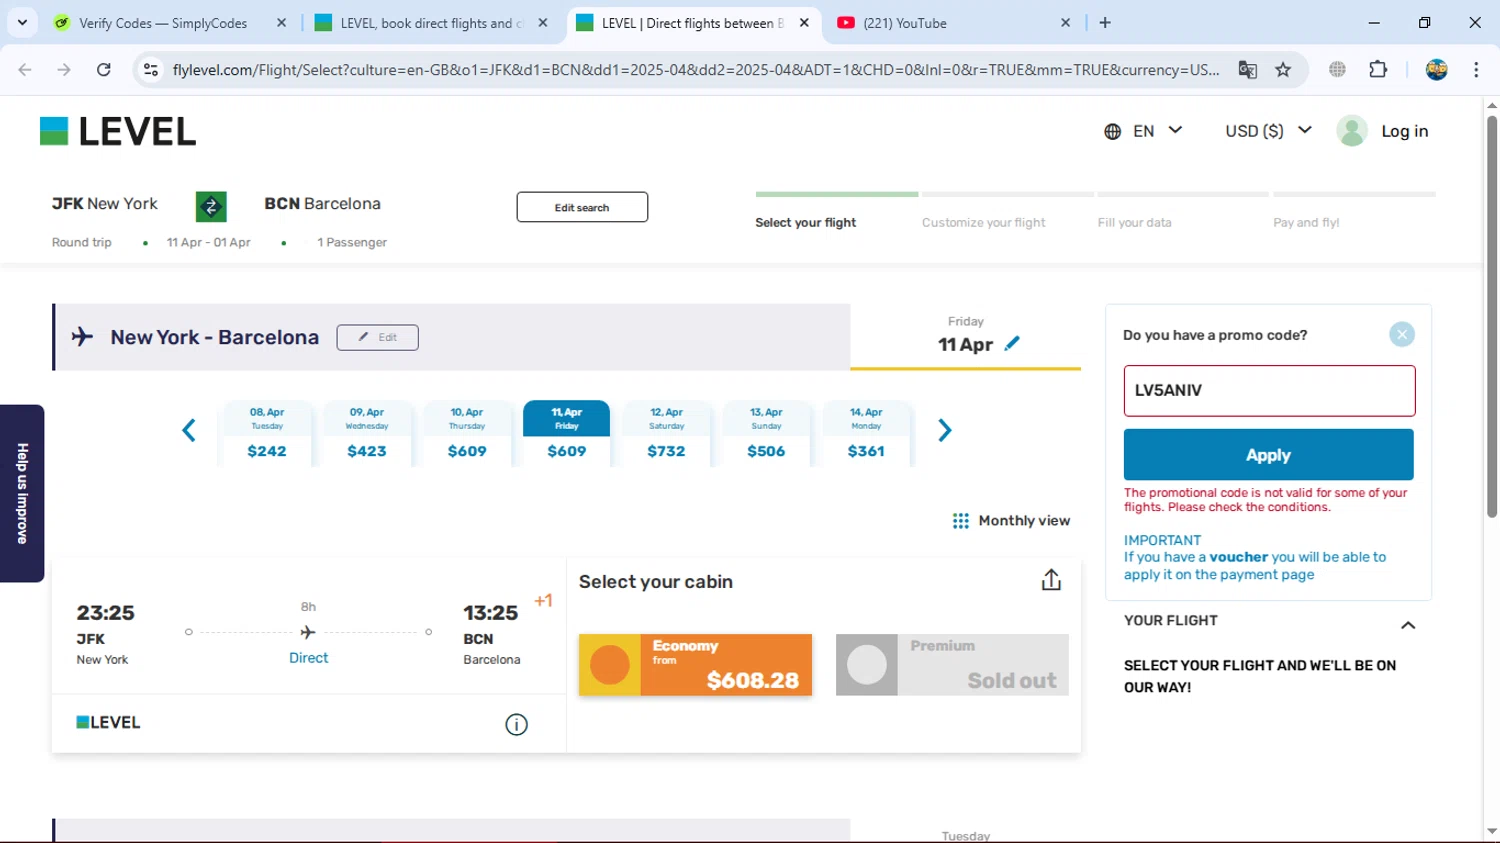Select 14 Apr Monday $361 date
1500x843 pixels.
pyautogui.click(x=866, y=433)
